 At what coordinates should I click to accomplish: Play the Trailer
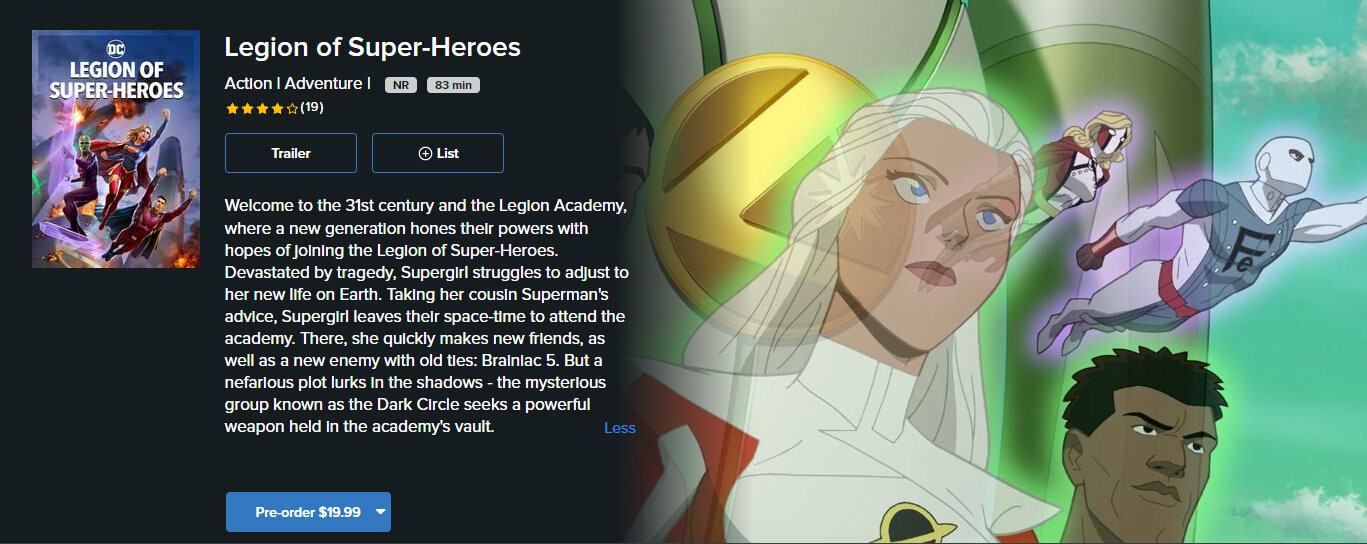pyautogui.click(x=291, y=153)
